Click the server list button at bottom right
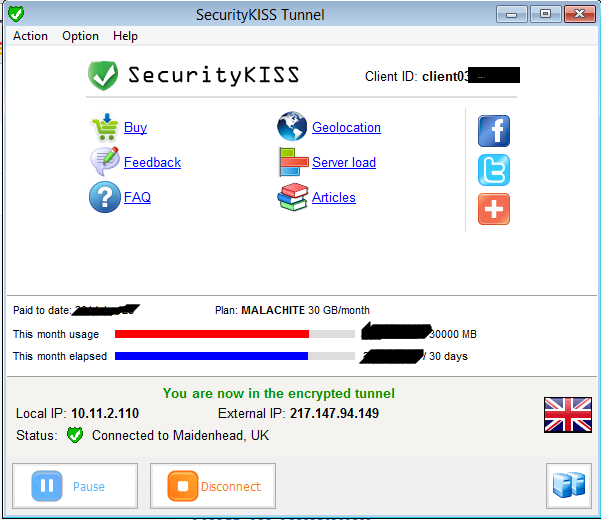Image resolution: width=601 pixels, height=520 pixels. [569, 486]
